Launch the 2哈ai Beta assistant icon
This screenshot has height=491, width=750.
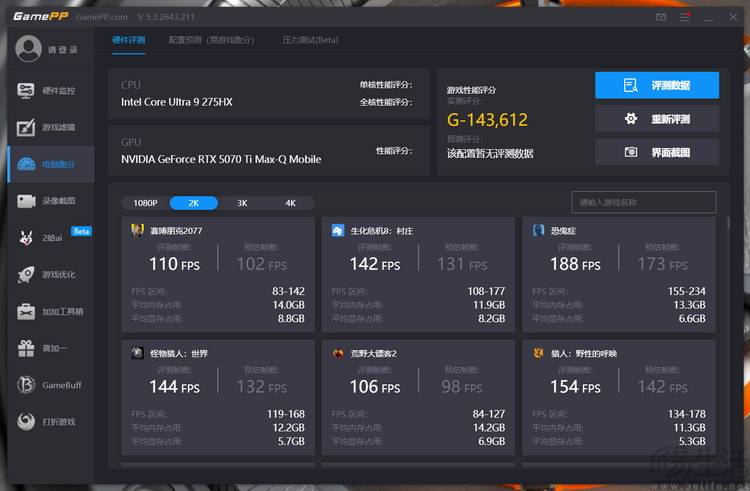tap(26, 238)
